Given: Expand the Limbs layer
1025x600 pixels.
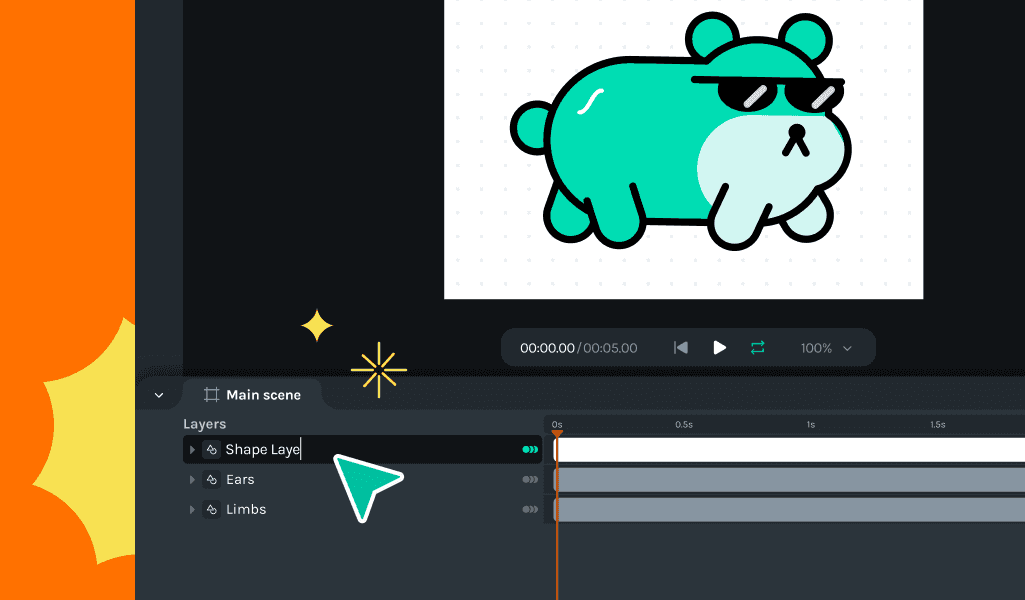Looking at the screenshot, I should click(192, 509).
